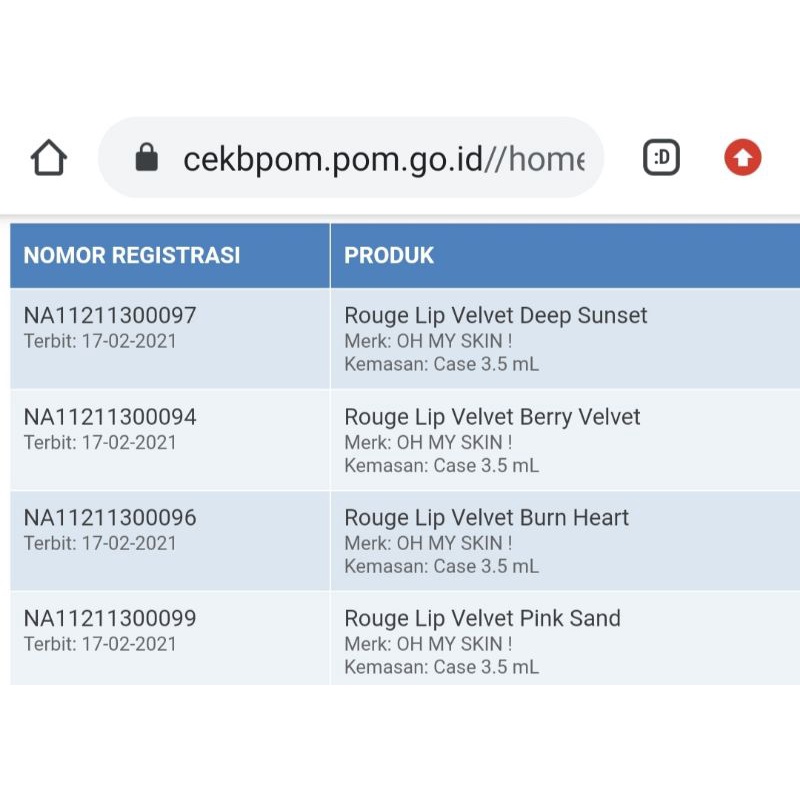800x800 pixels.
Task: Click the padlock site security icon
Action: [x=147, y=158]
